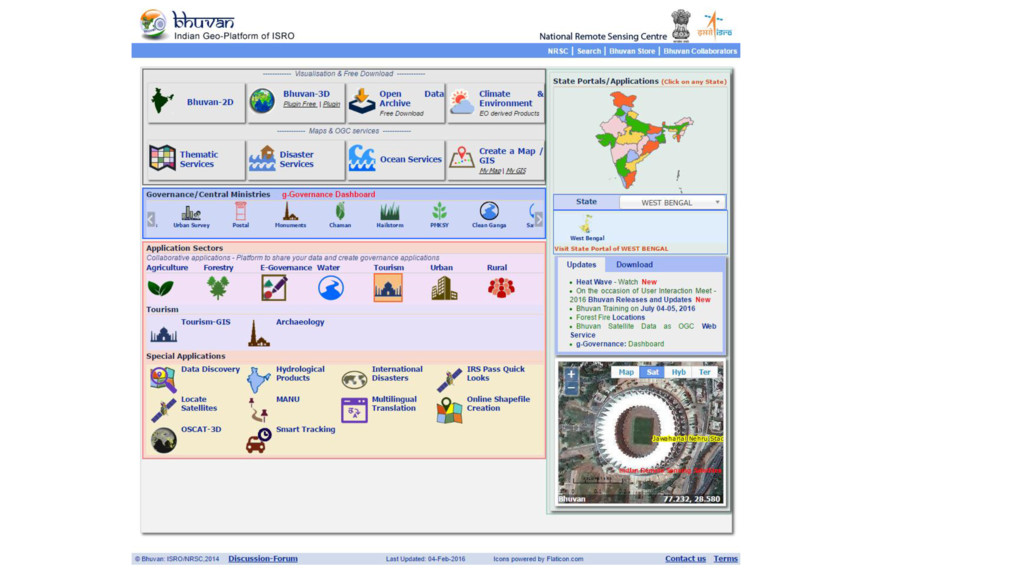Open the g-Governance Dashboard link
The width and height of the screenshot is (1024, 576).
[328, 195]
